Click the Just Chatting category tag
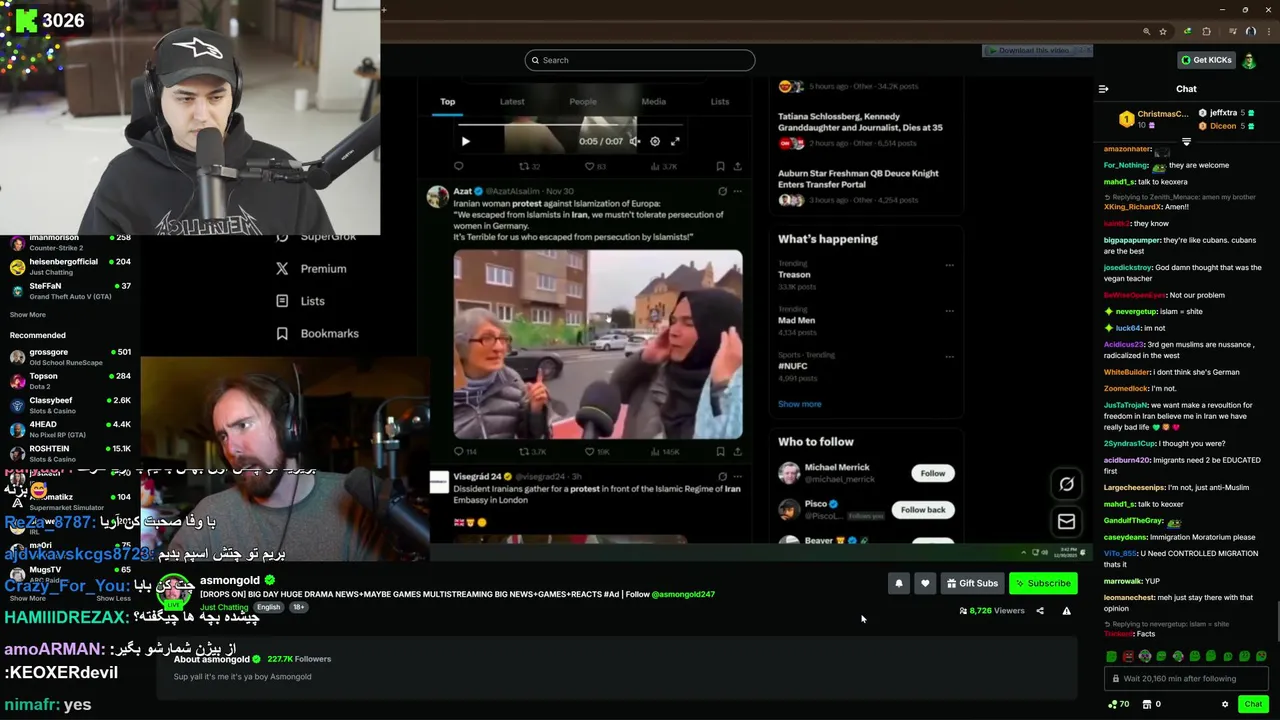The height and width of the screenshot is (720, 1280). coord(224,607)
